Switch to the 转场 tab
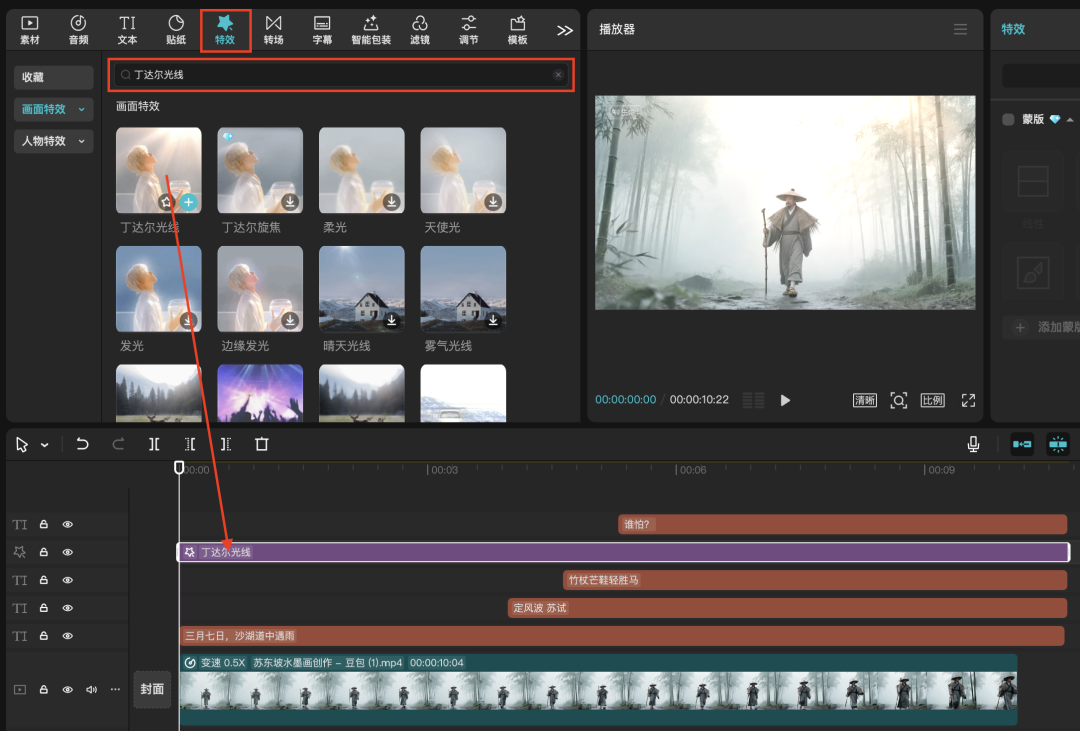 (x=273, y=30)
